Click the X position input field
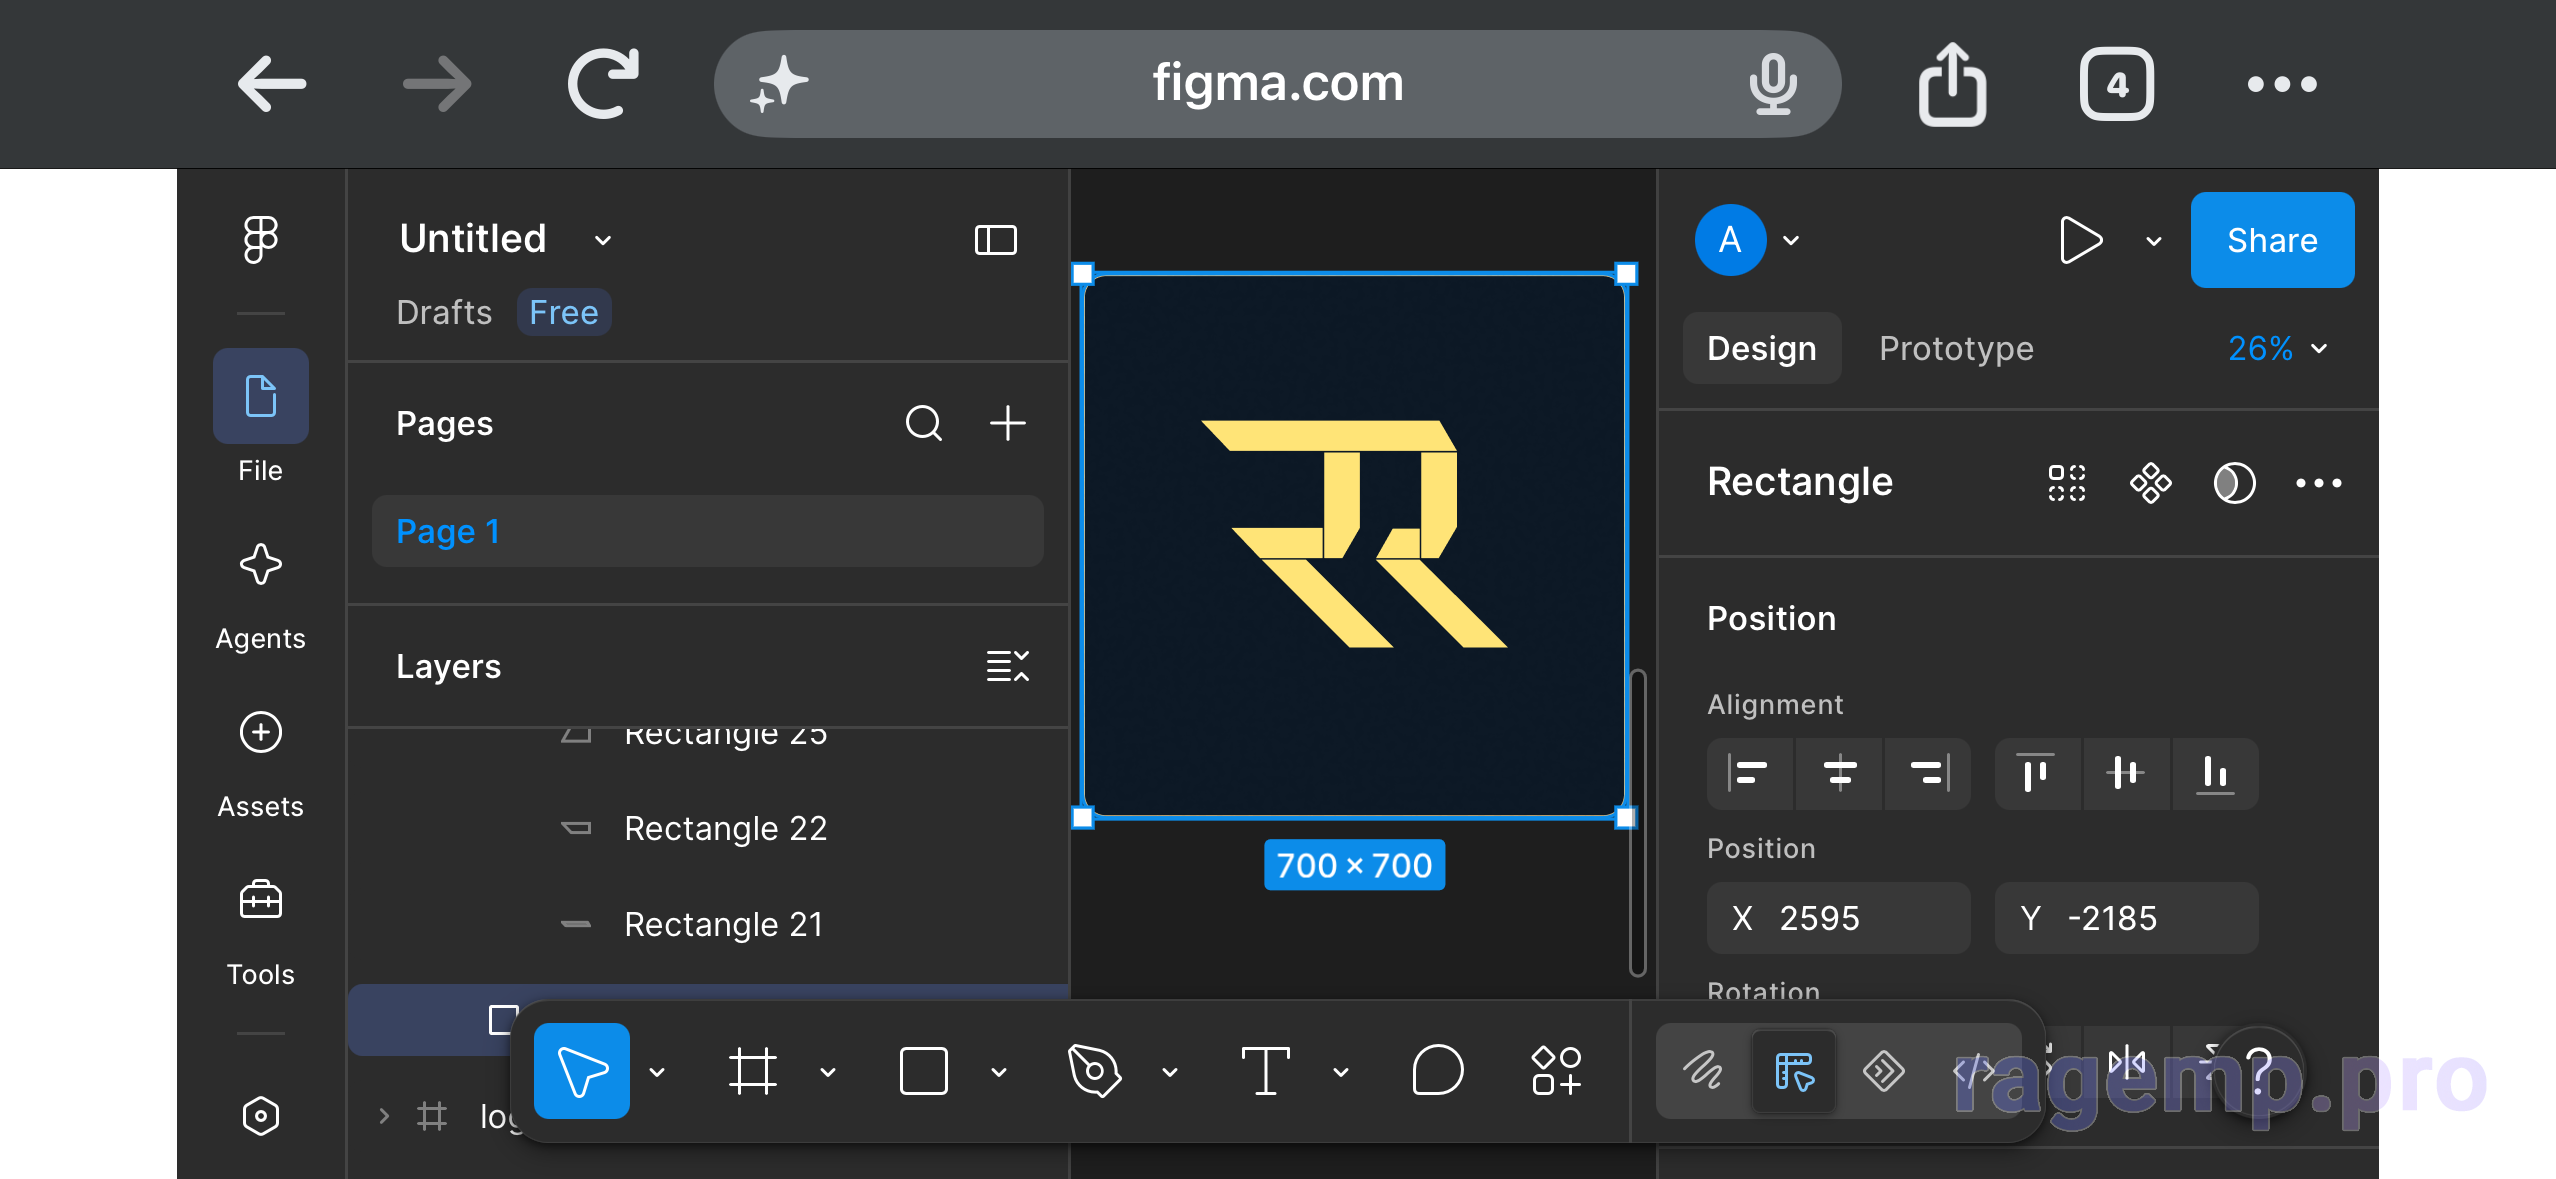The image size is (2556, 1179). [1838, 917]
